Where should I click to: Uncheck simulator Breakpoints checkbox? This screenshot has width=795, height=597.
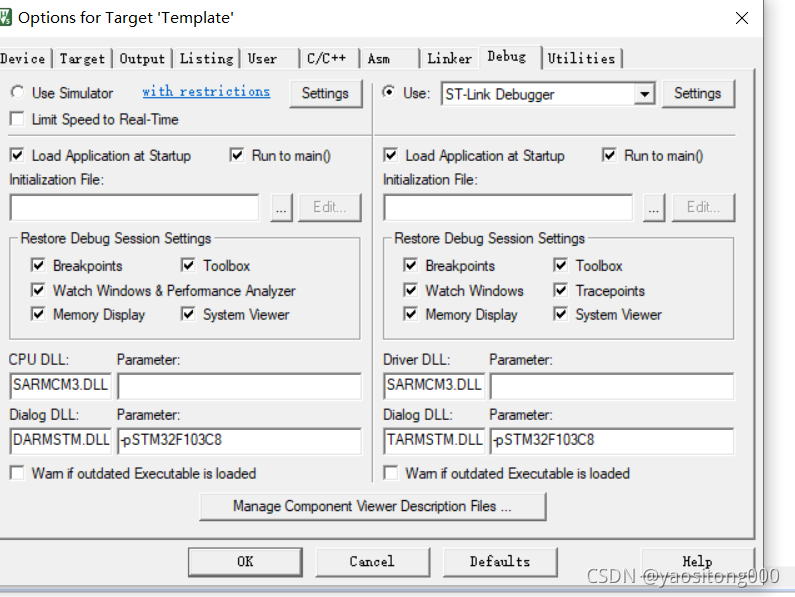point(38,265)
